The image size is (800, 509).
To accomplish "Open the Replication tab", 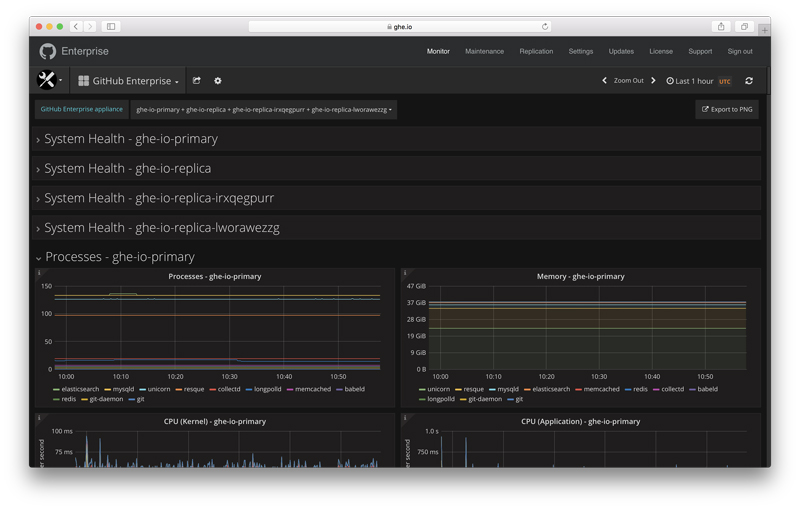I will (x=536, y=52).
